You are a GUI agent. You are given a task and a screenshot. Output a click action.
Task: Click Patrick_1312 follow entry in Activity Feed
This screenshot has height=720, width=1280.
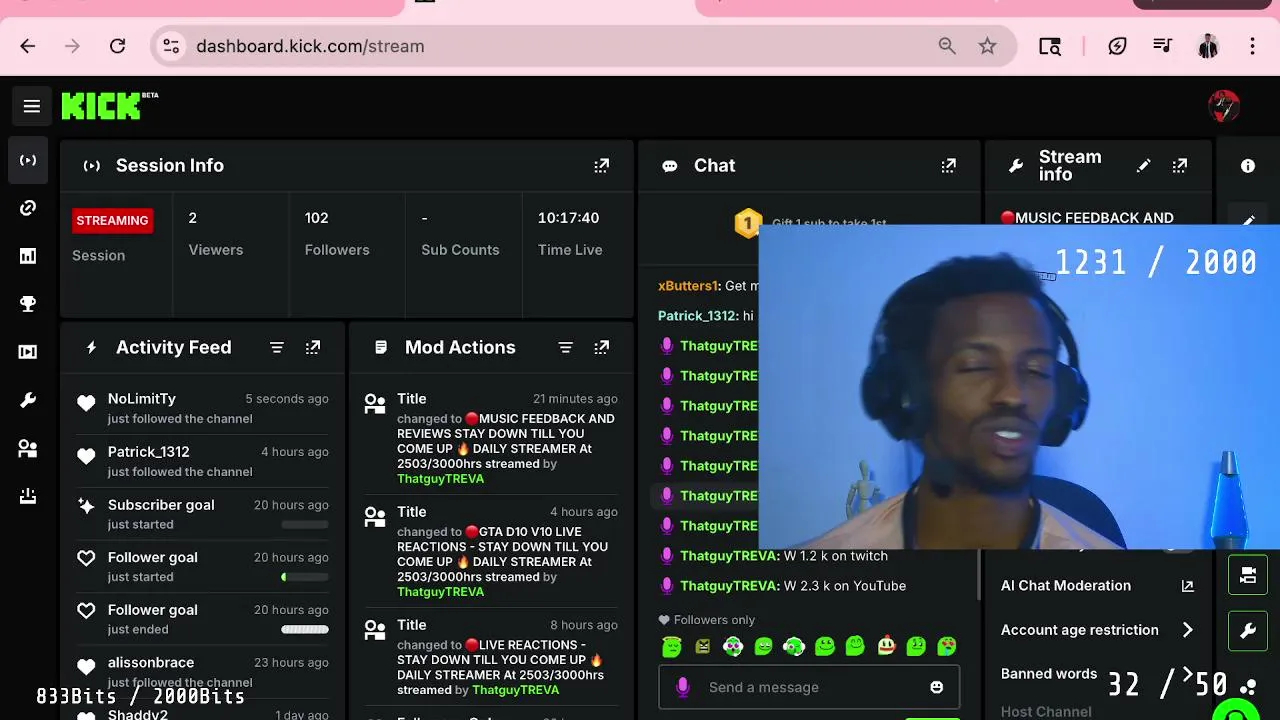pyautogui.click(x=203, y=461)
